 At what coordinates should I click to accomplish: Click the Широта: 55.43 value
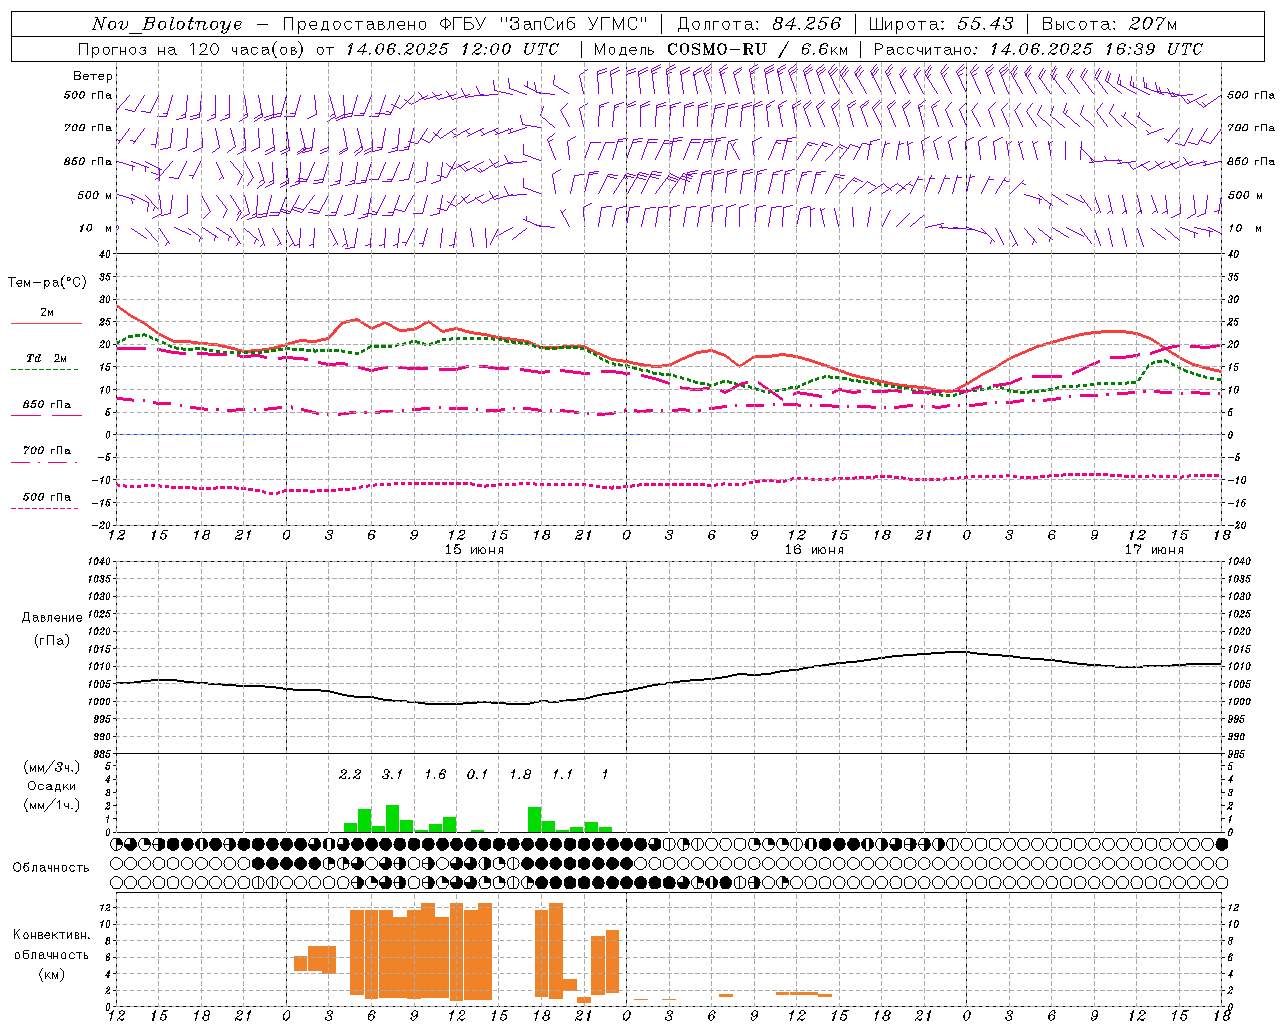(941, 24)
